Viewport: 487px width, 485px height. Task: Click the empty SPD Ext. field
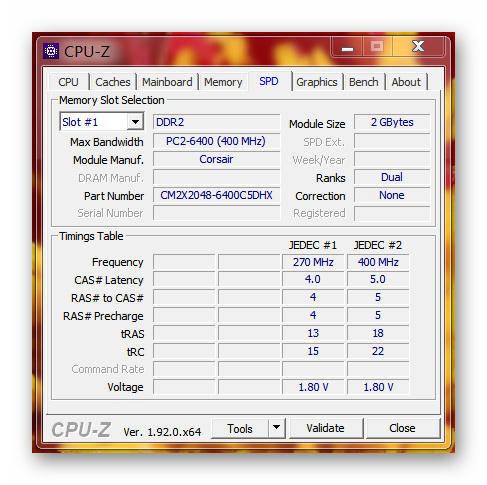(392, 141)
